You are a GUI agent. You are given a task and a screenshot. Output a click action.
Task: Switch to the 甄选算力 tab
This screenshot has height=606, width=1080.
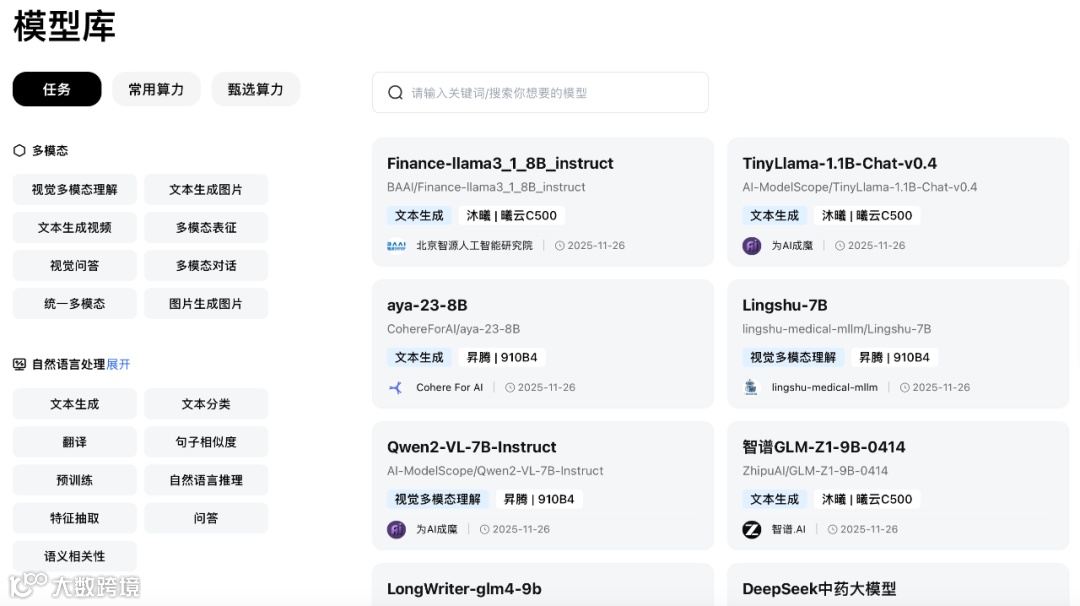pos(256,89)
